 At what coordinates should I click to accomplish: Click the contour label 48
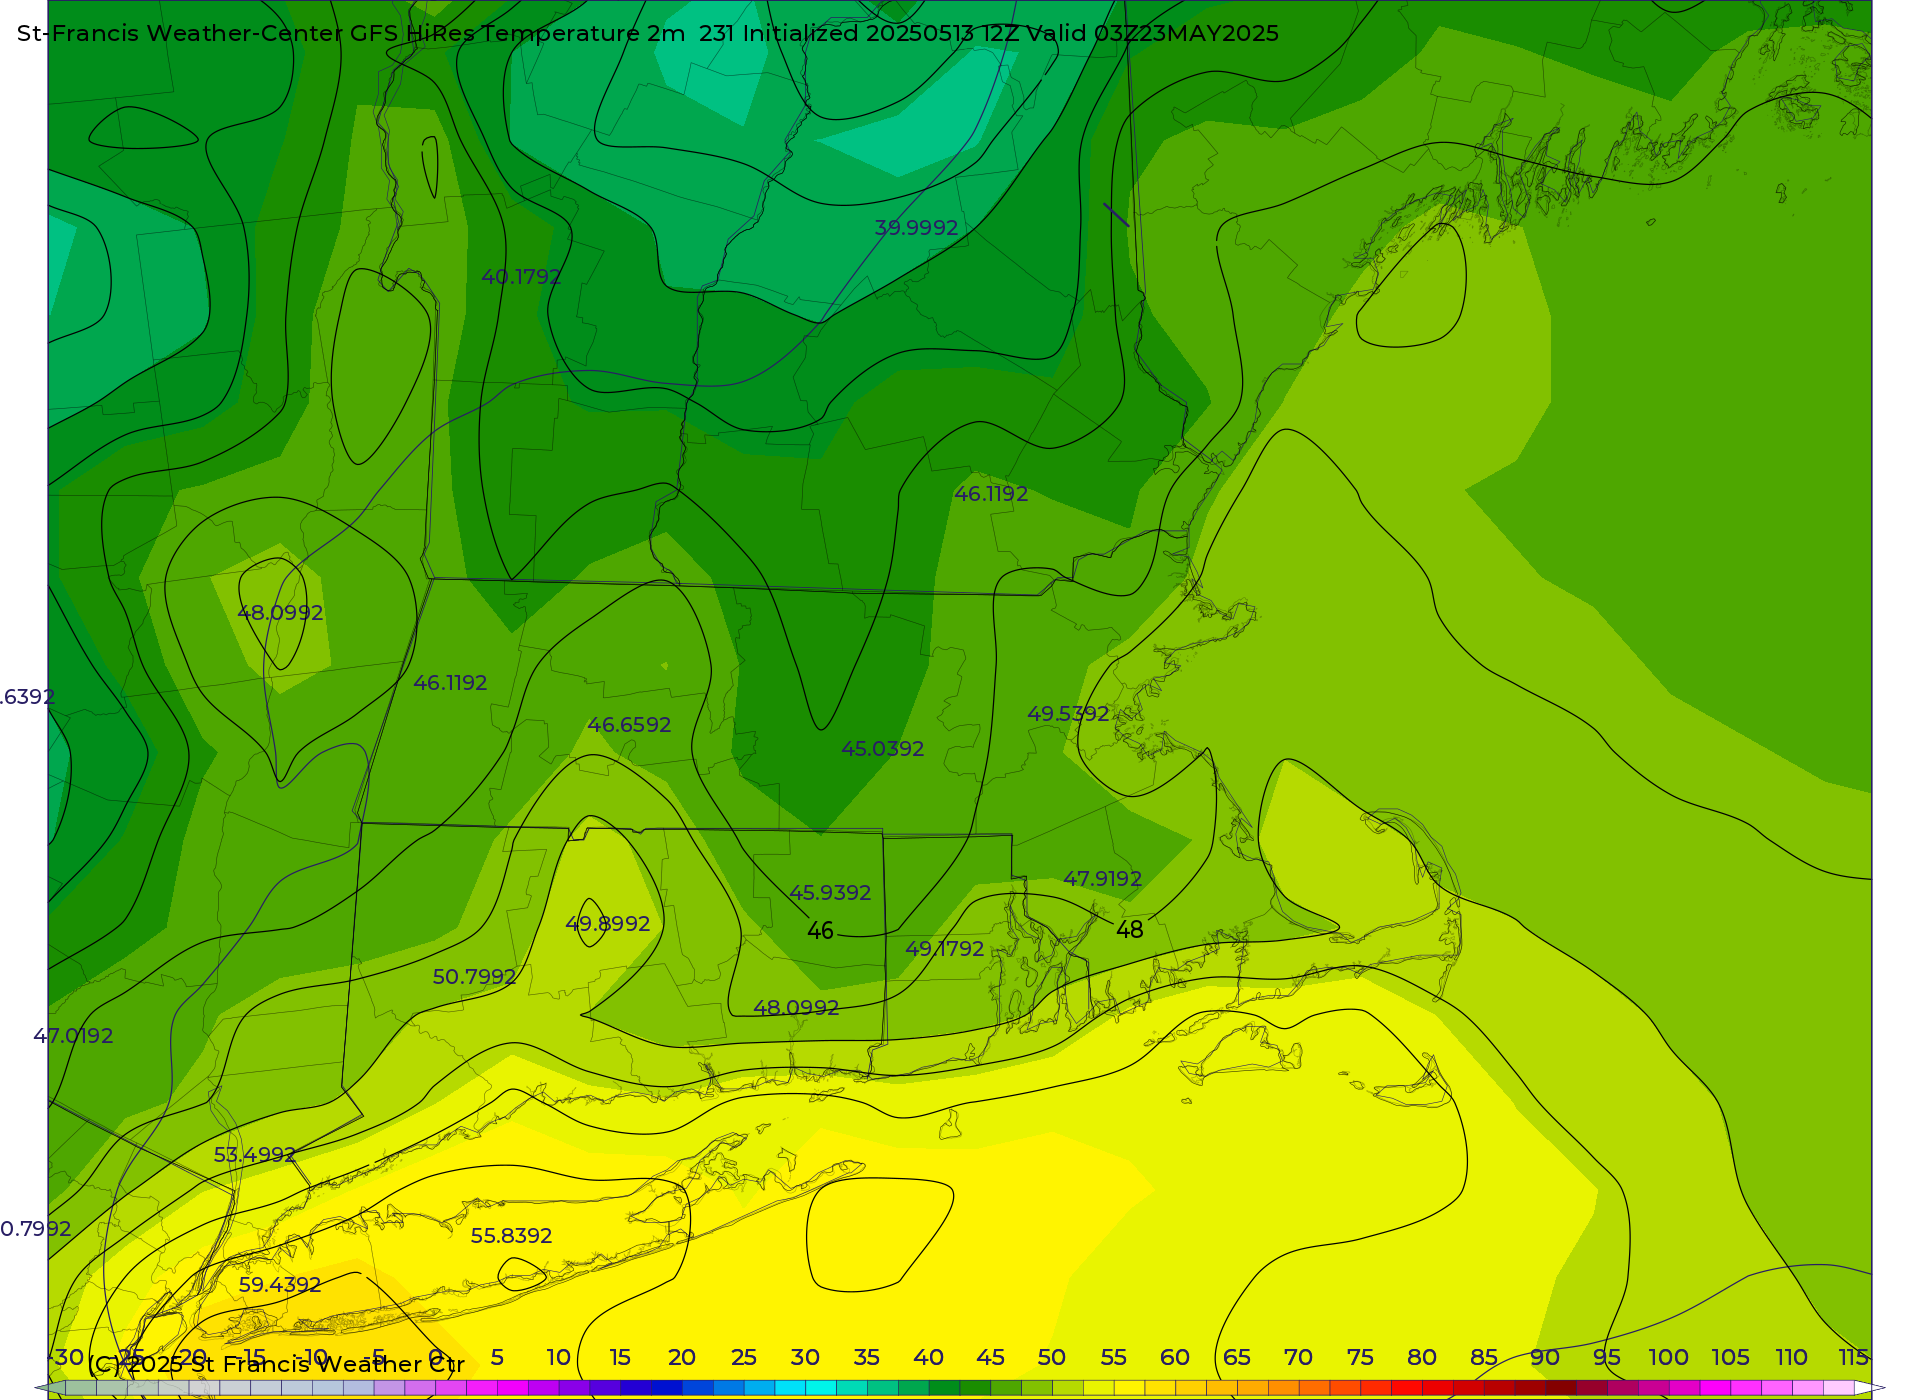(x=1129, y=930)
